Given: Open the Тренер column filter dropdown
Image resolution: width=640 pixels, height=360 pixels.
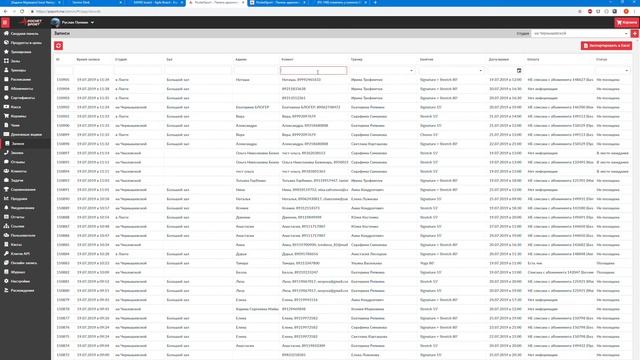Looking at the screenshot, I should pos(381,71).
